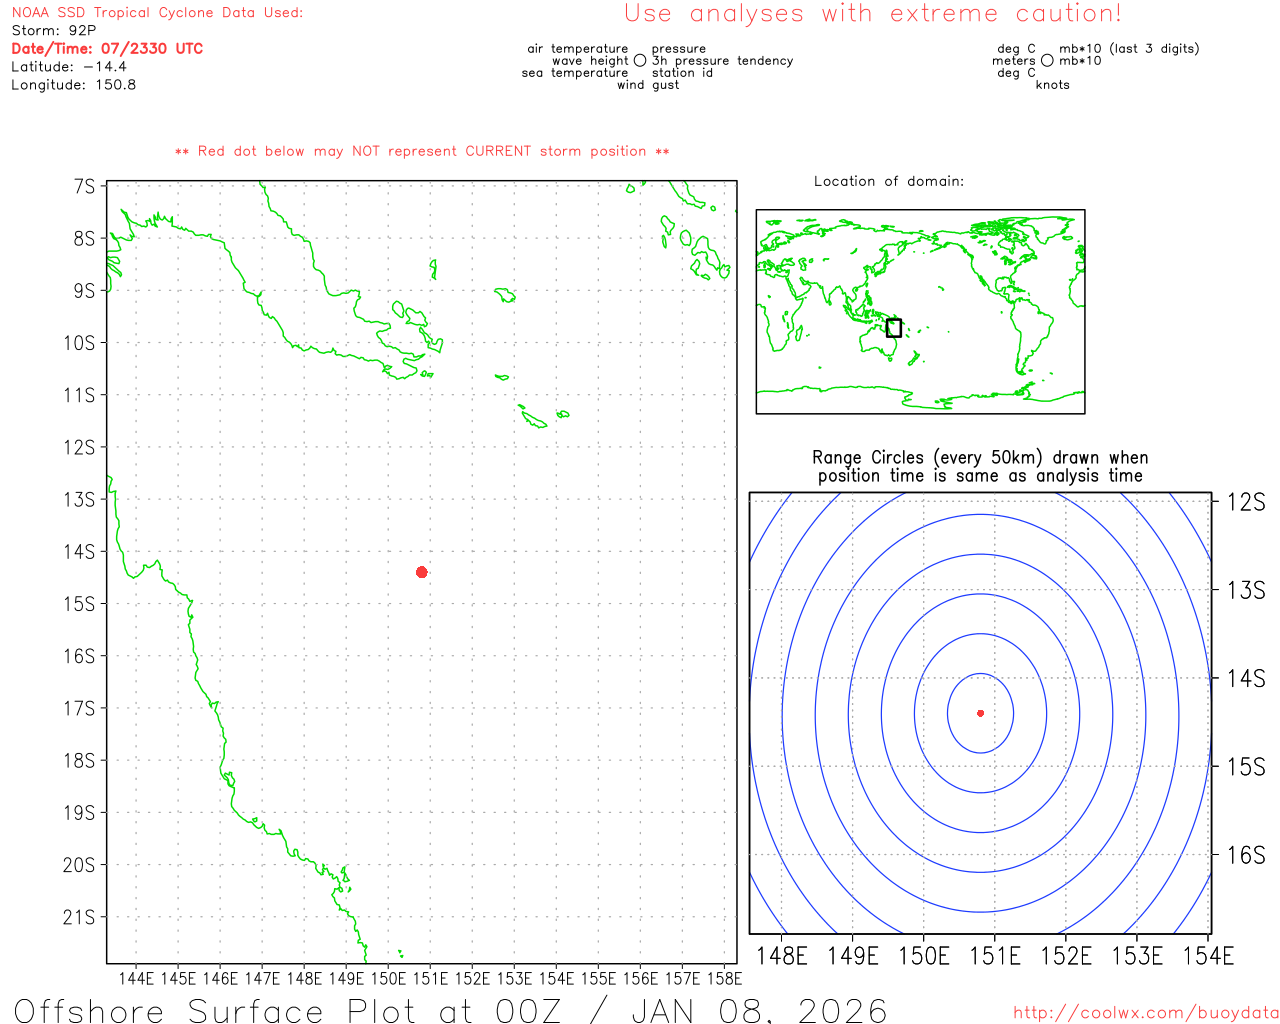Image resolution: width=1280 pixels, height=1024 pixels.
Task: Click the 'meters' units label
Action: tap(1014, 61)
